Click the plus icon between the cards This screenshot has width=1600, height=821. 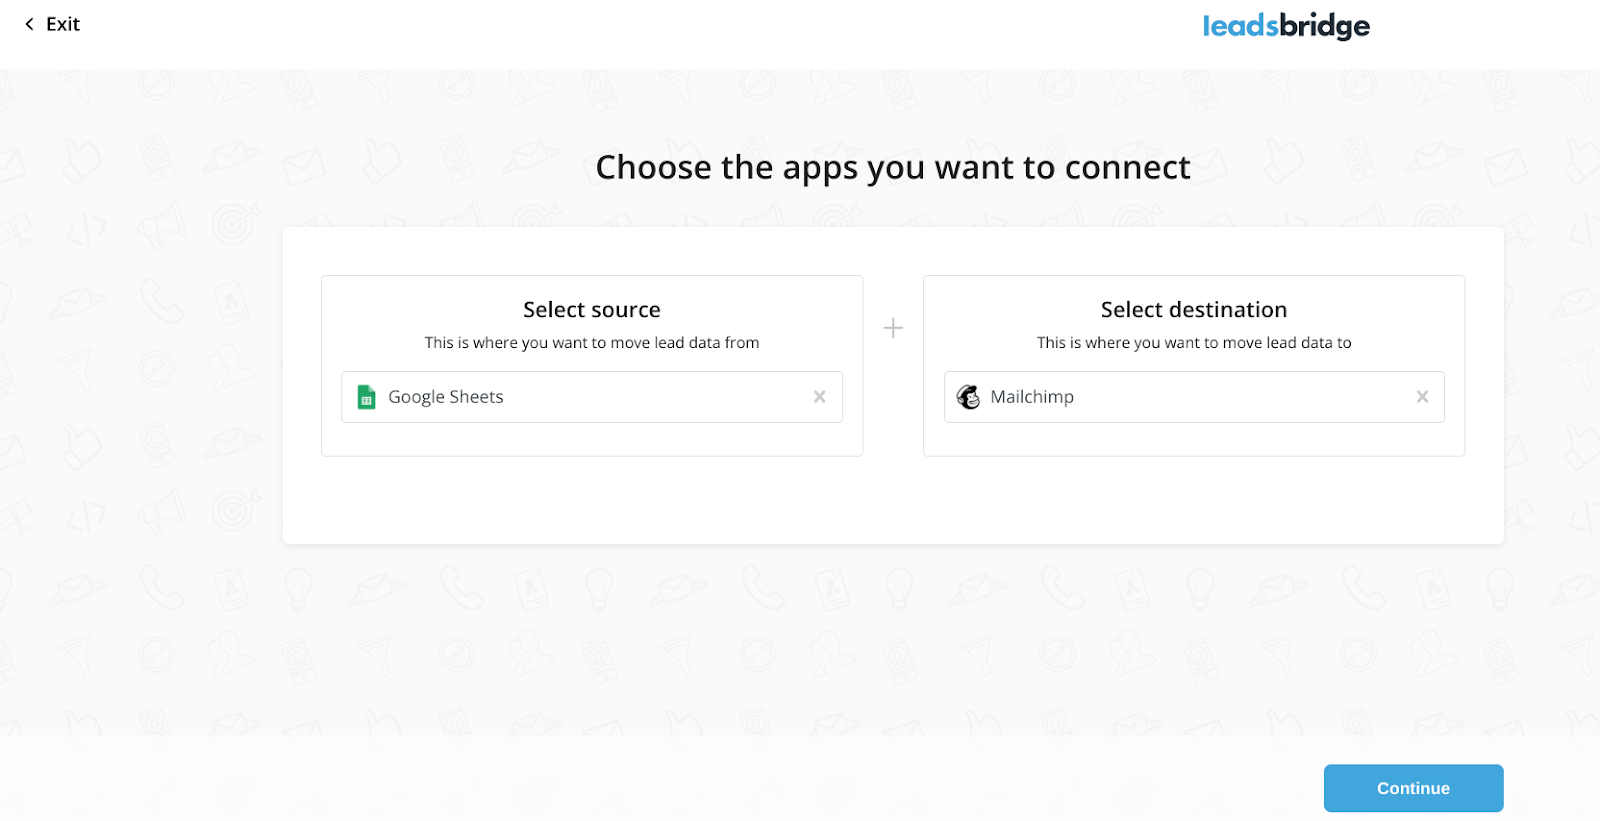893,328
